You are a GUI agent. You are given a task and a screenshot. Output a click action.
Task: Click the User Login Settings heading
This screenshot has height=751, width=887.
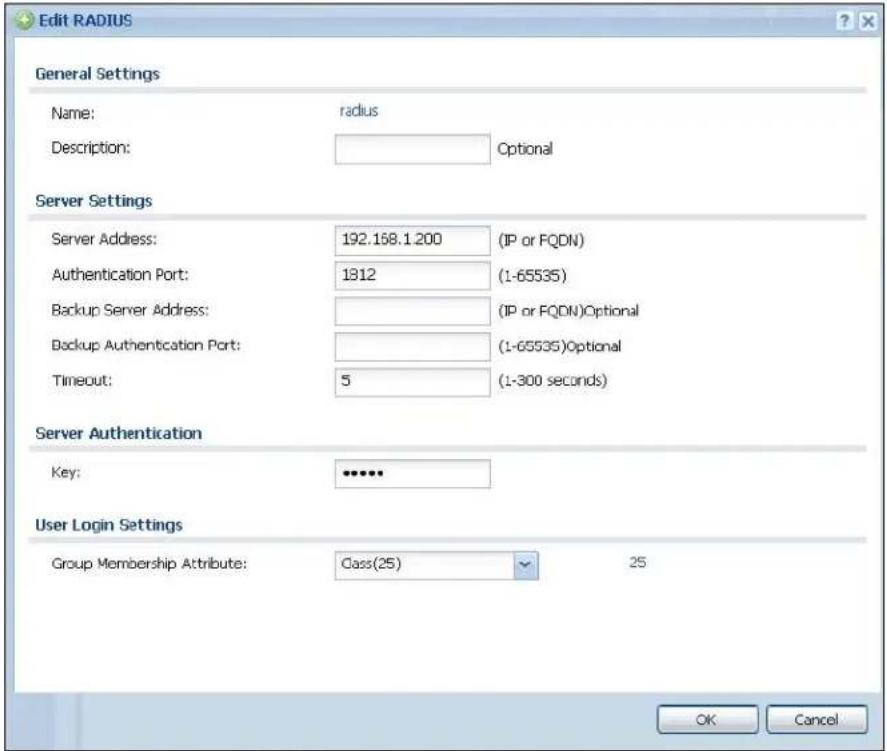point(109,525)
